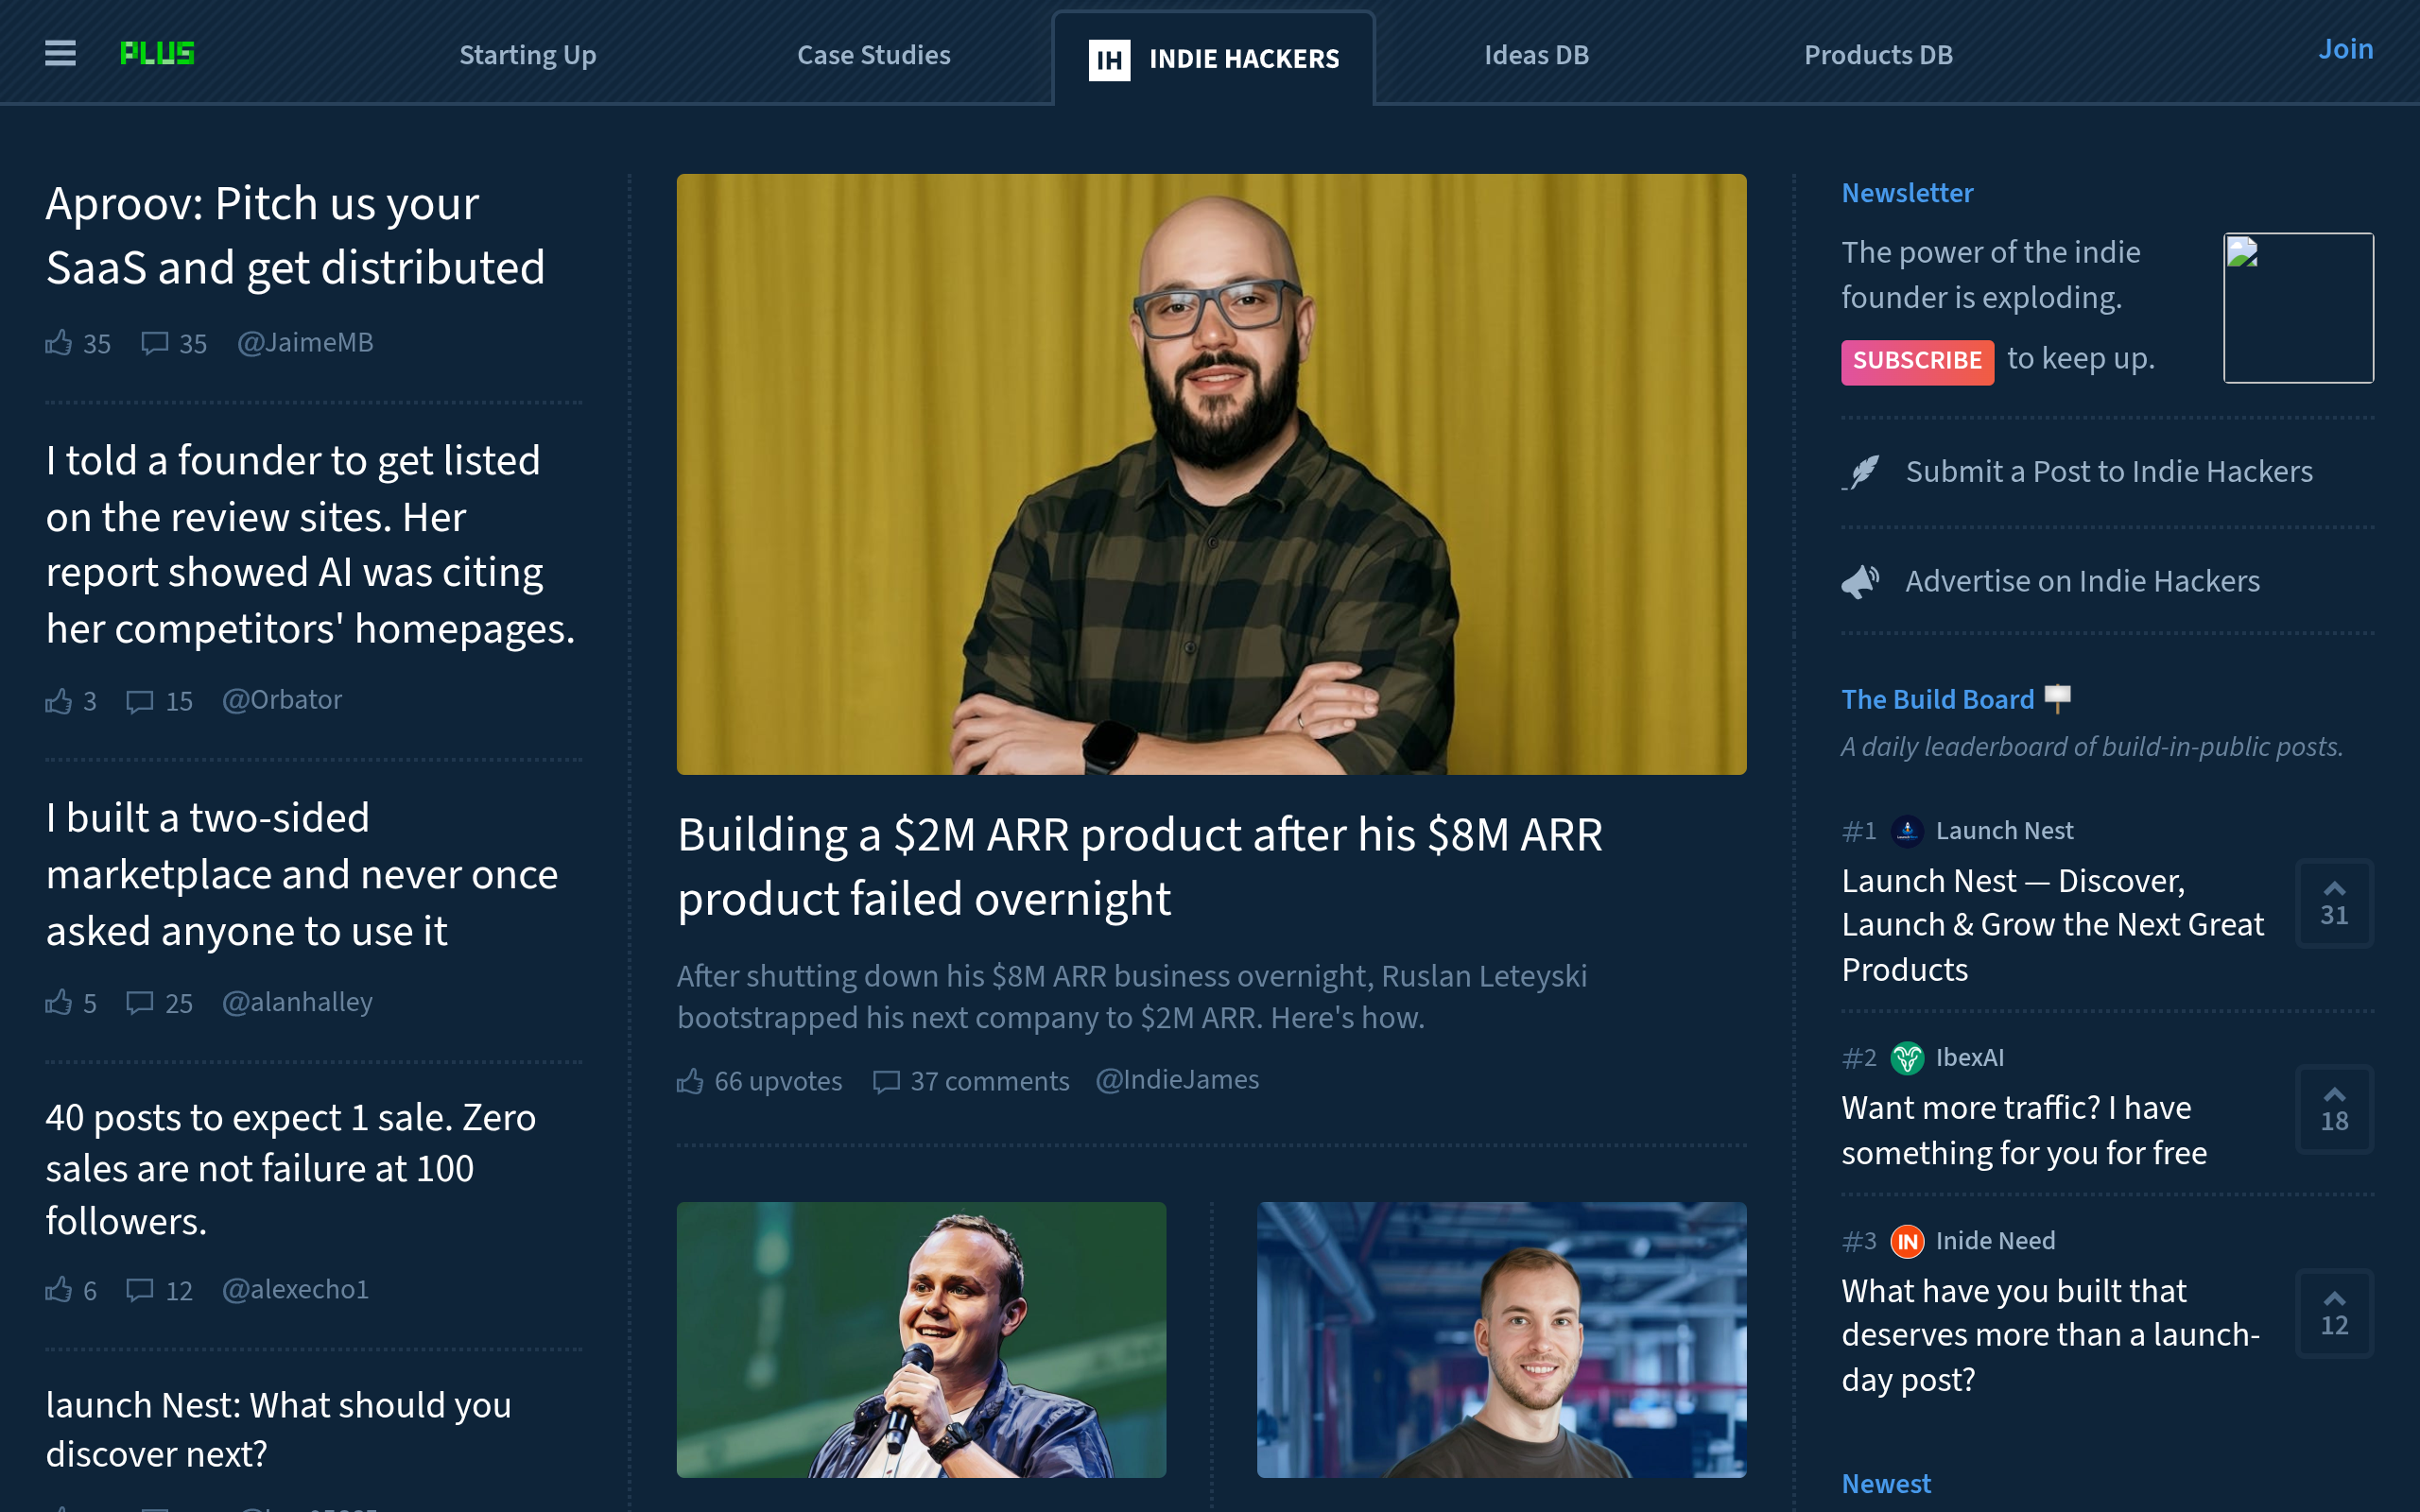Click the Inide Need product name
The width and height of the screenshot is (2420, 1512).
click(1995, 1241)
